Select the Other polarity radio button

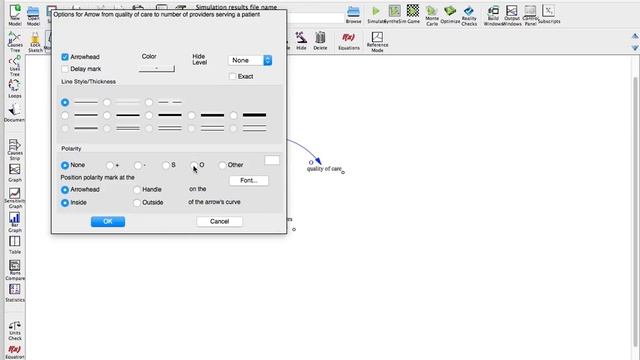tap(222, 165)
